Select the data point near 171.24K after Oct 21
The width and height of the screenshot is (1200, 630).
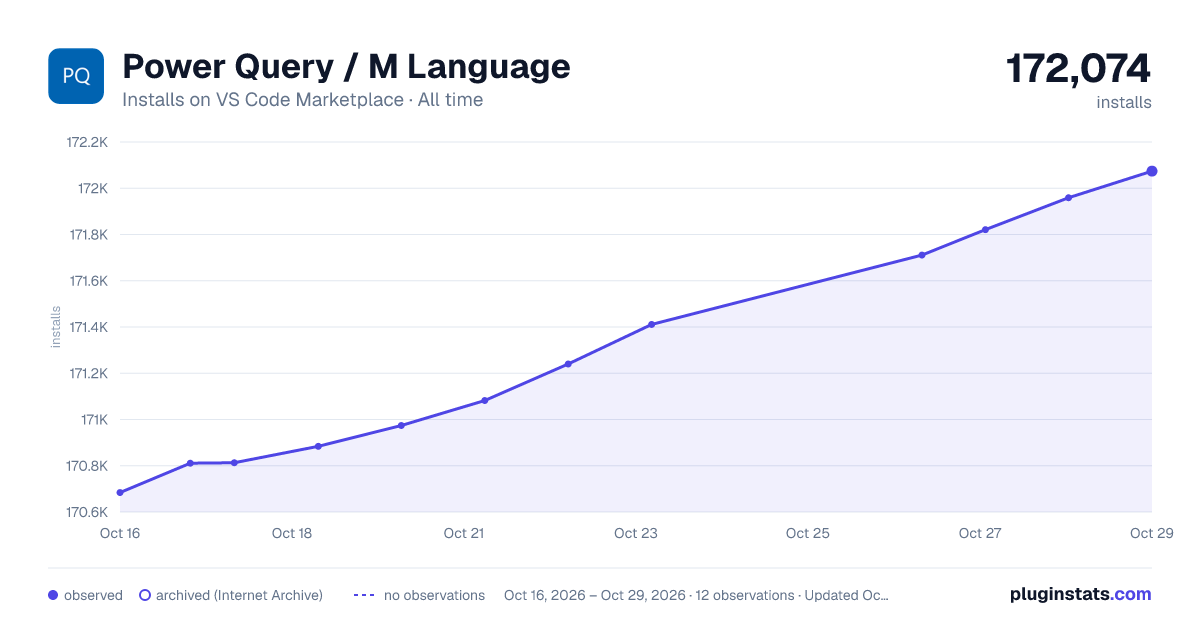tap(568, 364)
